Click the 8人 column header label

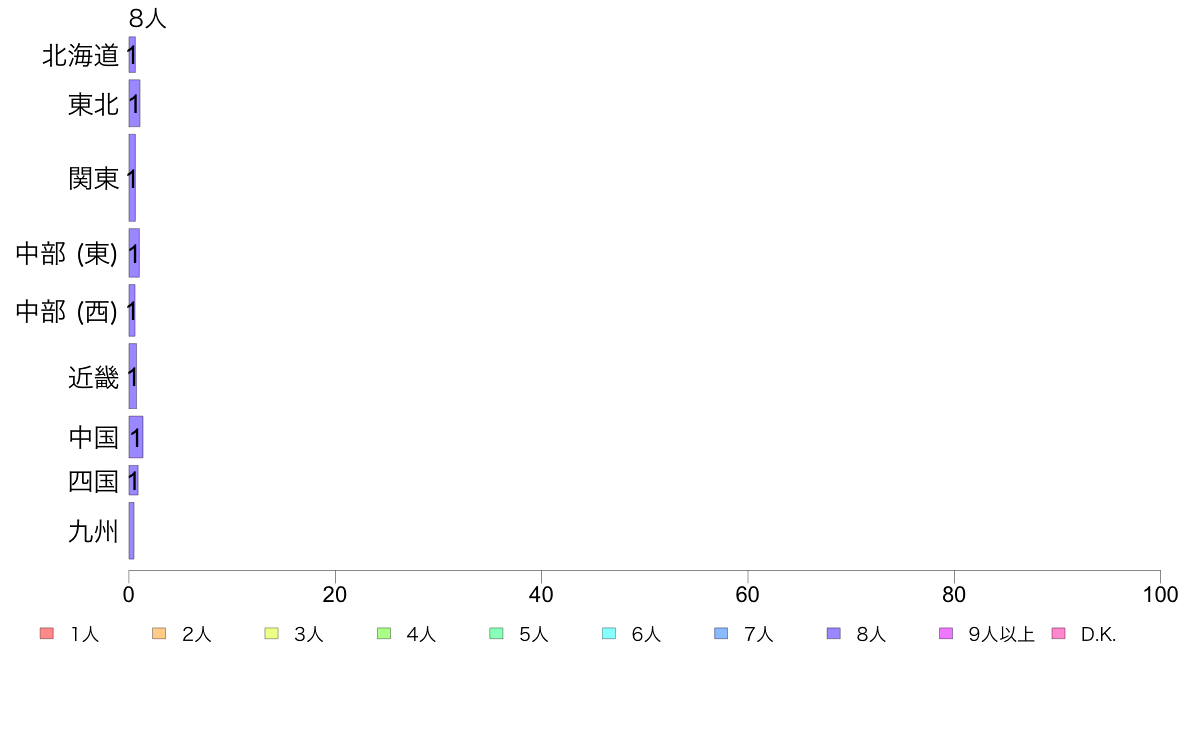pyautogui.click(x=148, y=18)
